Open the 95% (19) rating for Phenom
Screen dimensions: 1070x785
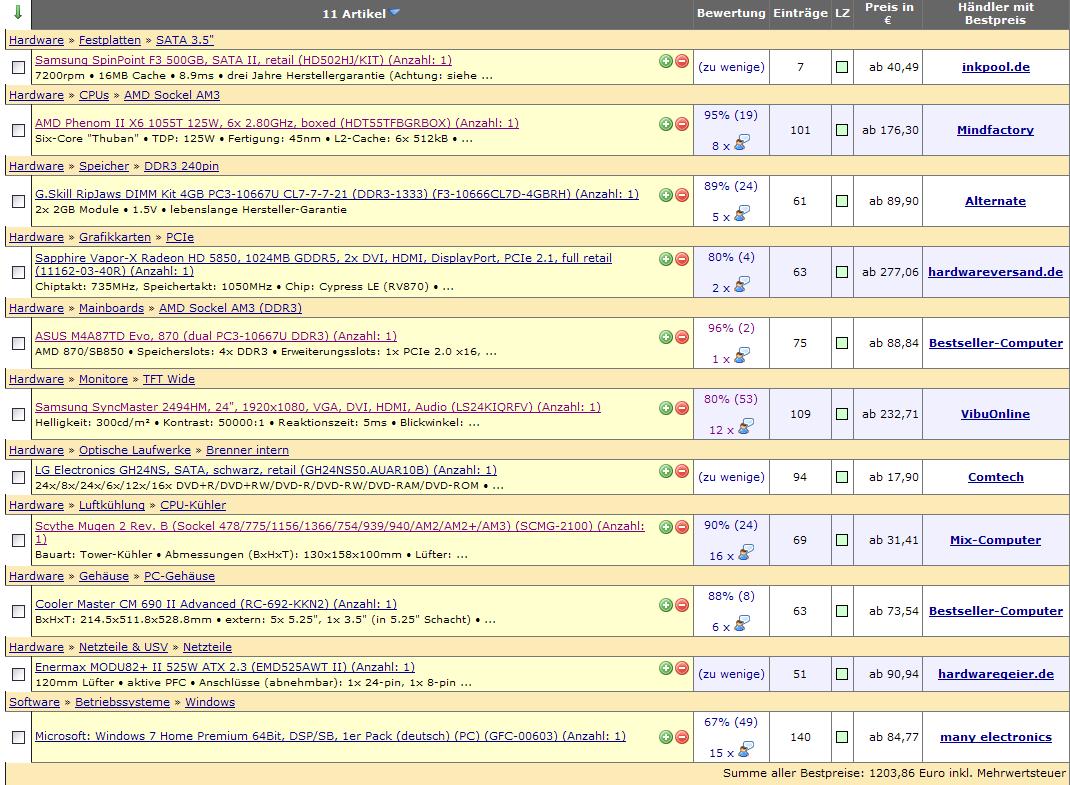tap(731, 115)
